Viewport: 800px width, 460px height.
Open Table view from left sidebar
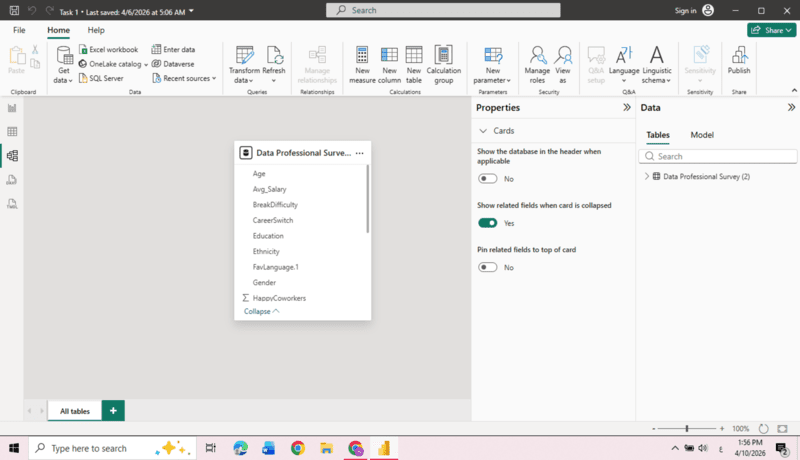tap(13, 131)
